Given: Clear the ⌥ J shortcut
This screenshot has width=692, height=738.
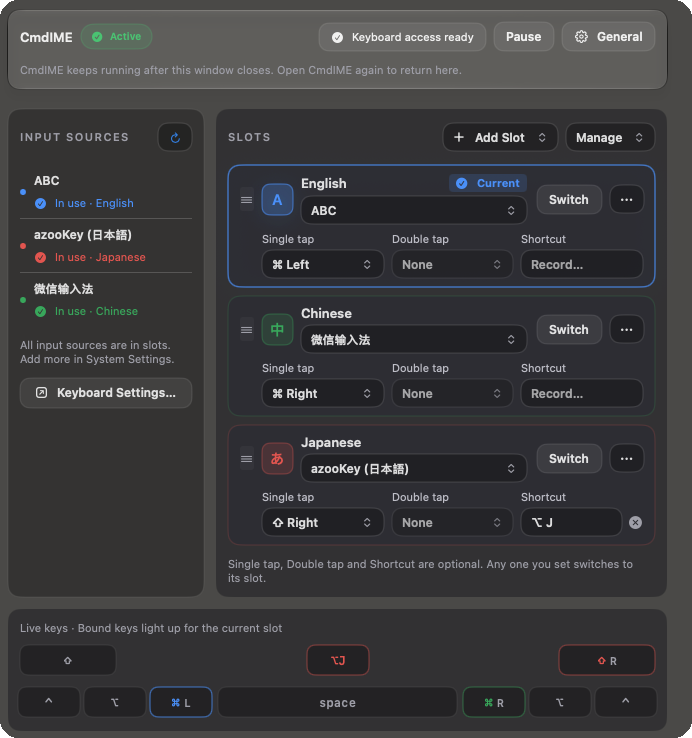Looking at the screenshot, I should (636, 522).
